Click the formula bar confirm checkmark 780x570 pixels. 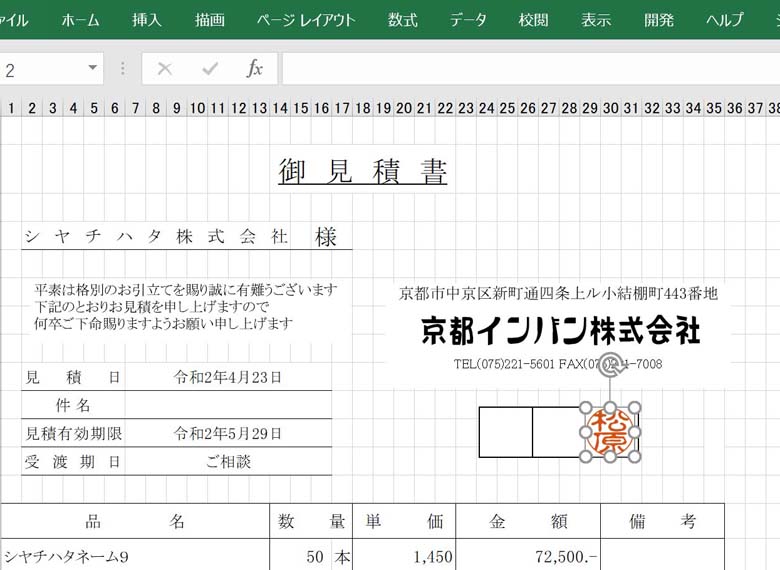(210, 69)
